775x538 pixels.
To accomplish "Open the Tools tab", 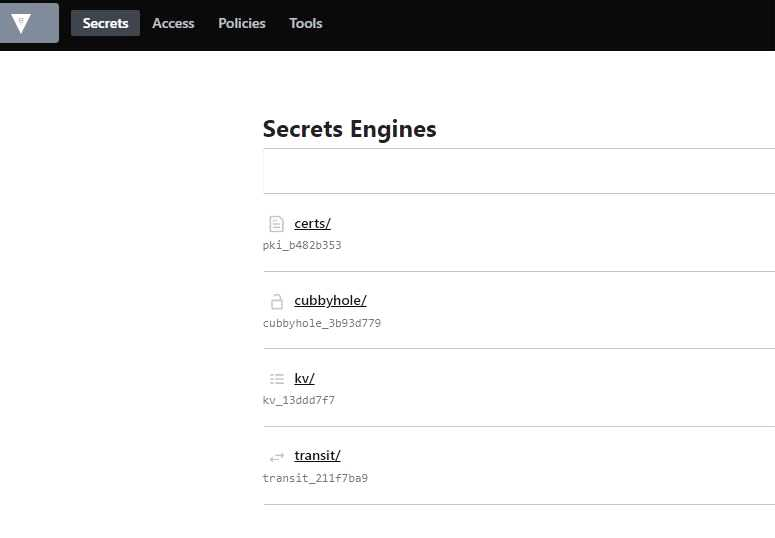I will 305,23.
